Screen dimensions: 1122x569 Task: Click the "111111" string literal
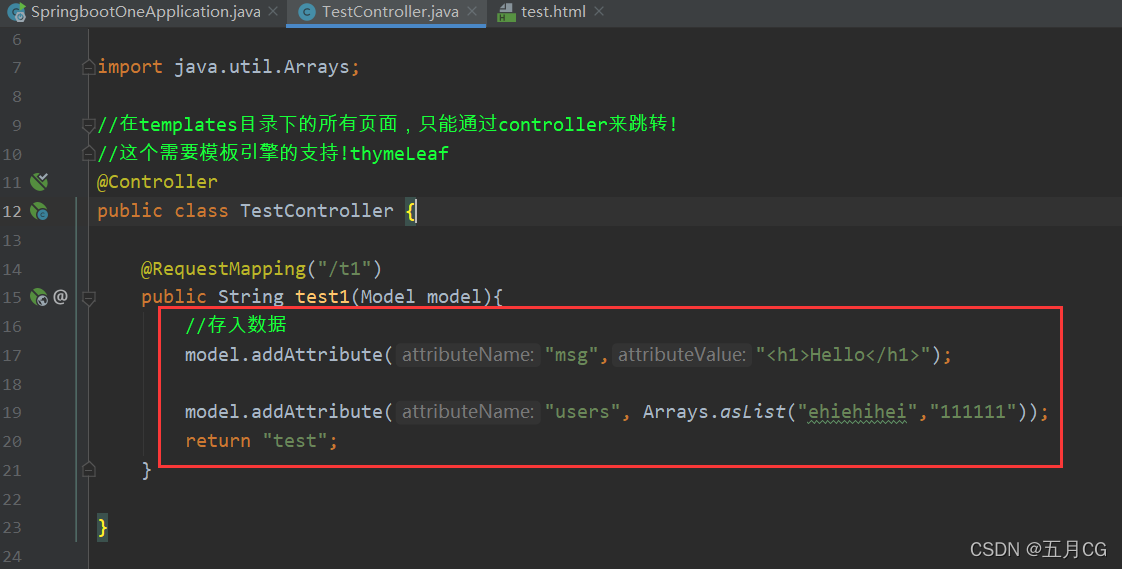click(973, 412)
